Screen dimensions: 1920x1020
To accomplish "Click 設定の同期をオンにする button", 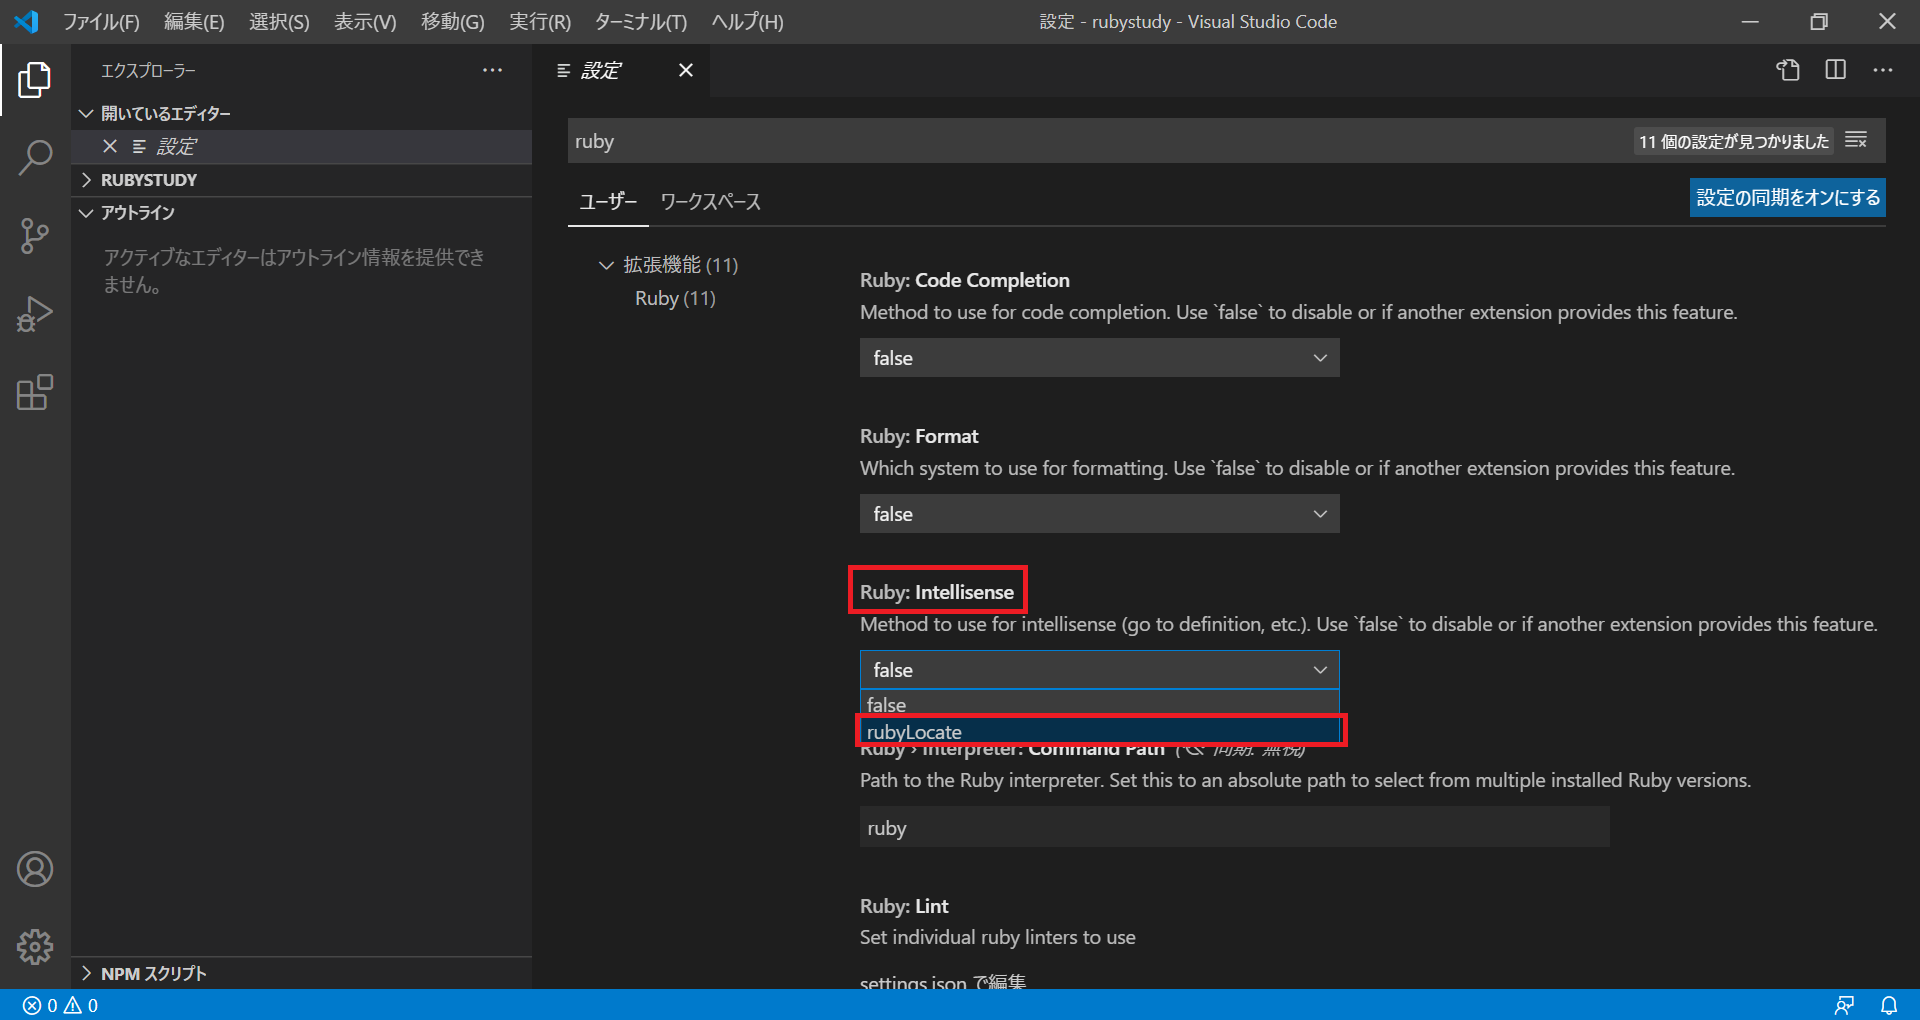I will point(1788,197).
